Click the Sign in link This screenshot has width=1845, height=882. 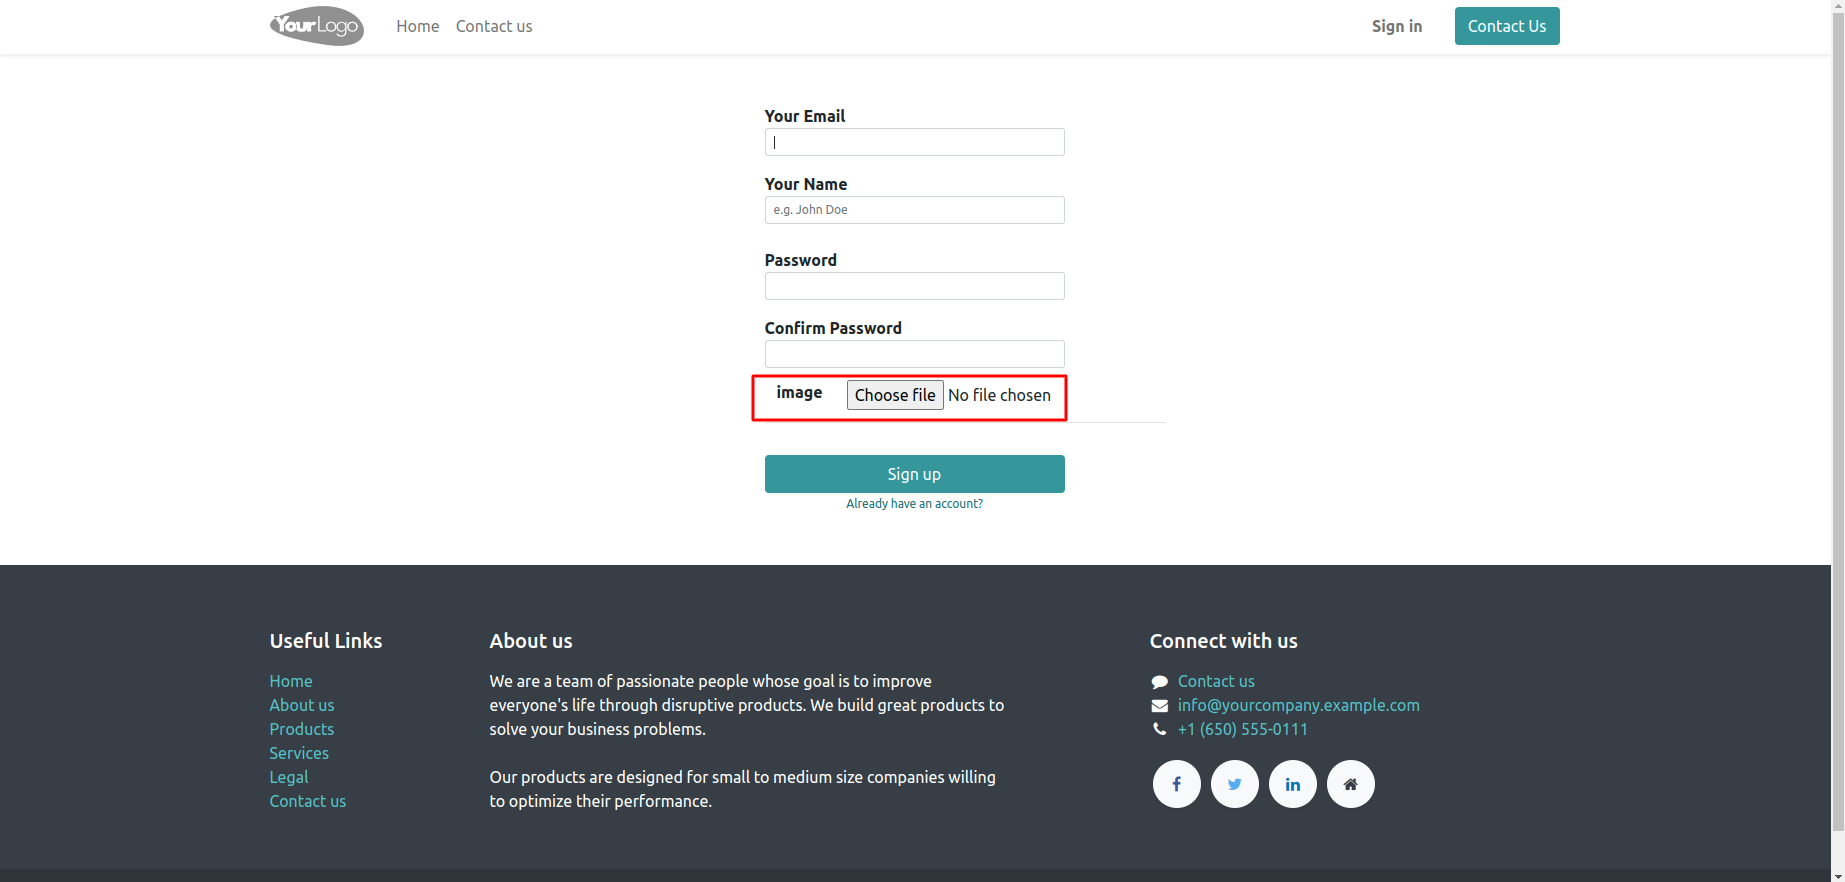pyautogui.click(x=1396, y=26)
